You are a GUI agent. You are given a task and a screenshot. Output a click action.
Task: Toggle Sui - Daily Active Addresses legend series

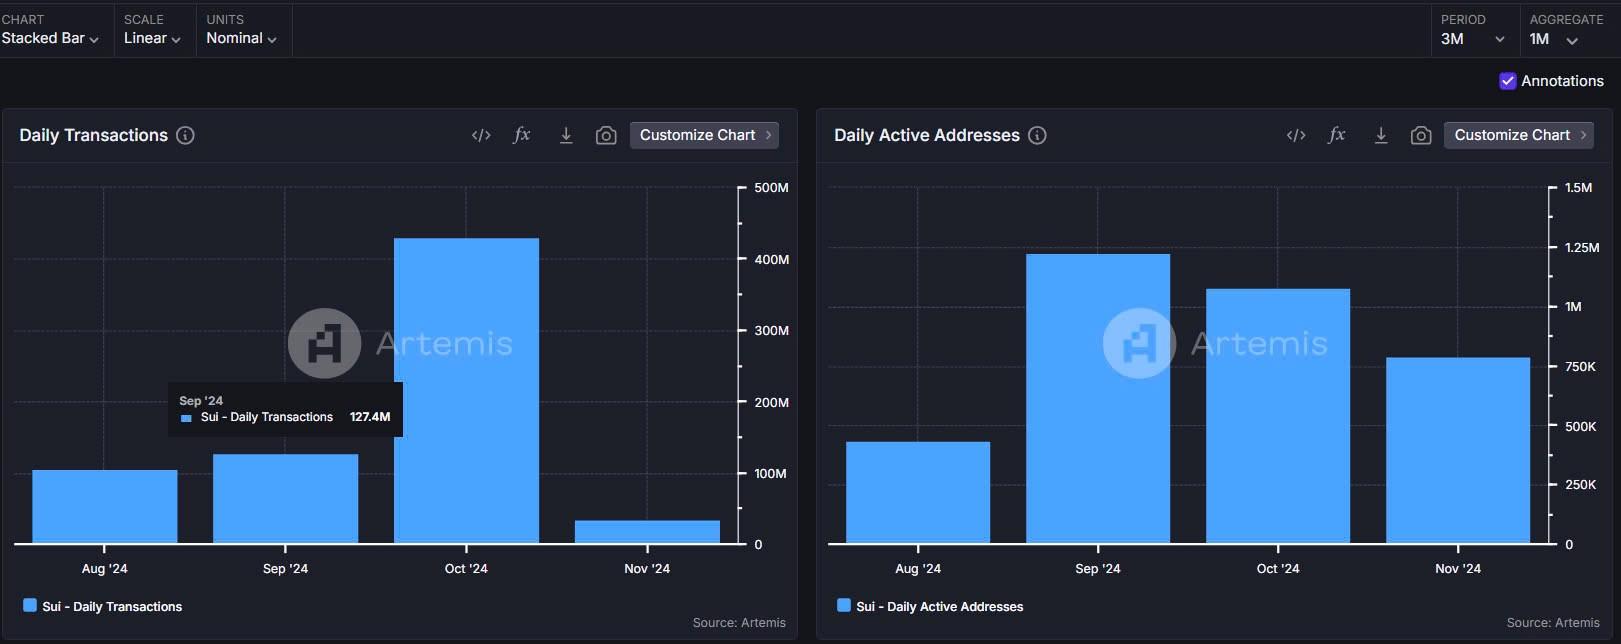[x=930, y=606]
